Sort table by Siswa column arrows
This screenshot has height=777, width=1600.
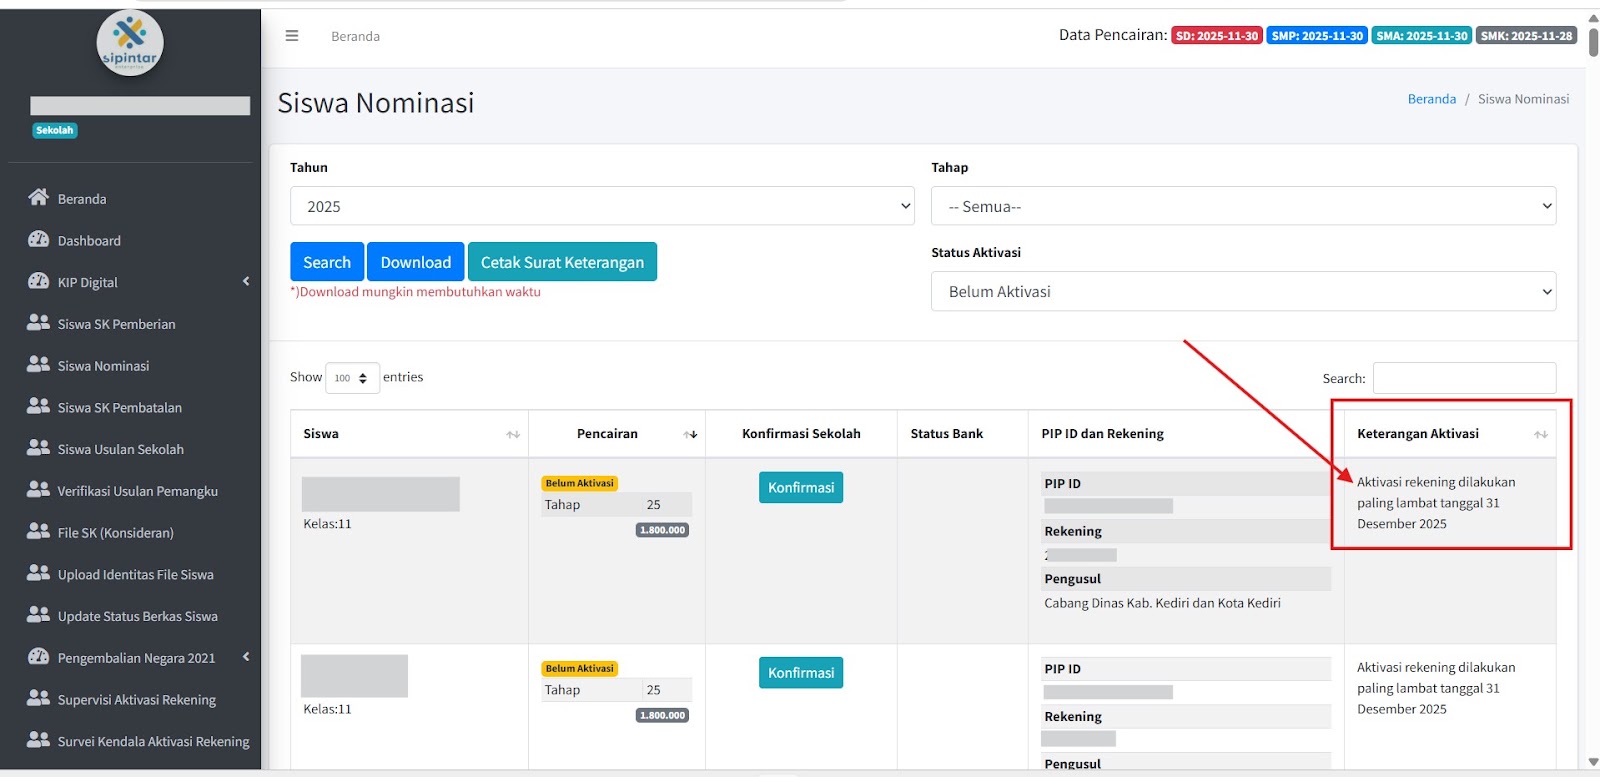pyautogui.click(x=513, y=434)
